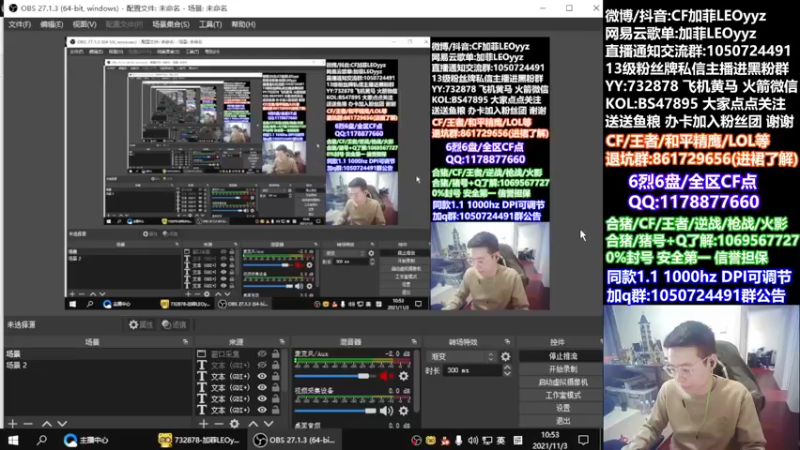Select the 场景 2 scene in the list

pos(98,365)
